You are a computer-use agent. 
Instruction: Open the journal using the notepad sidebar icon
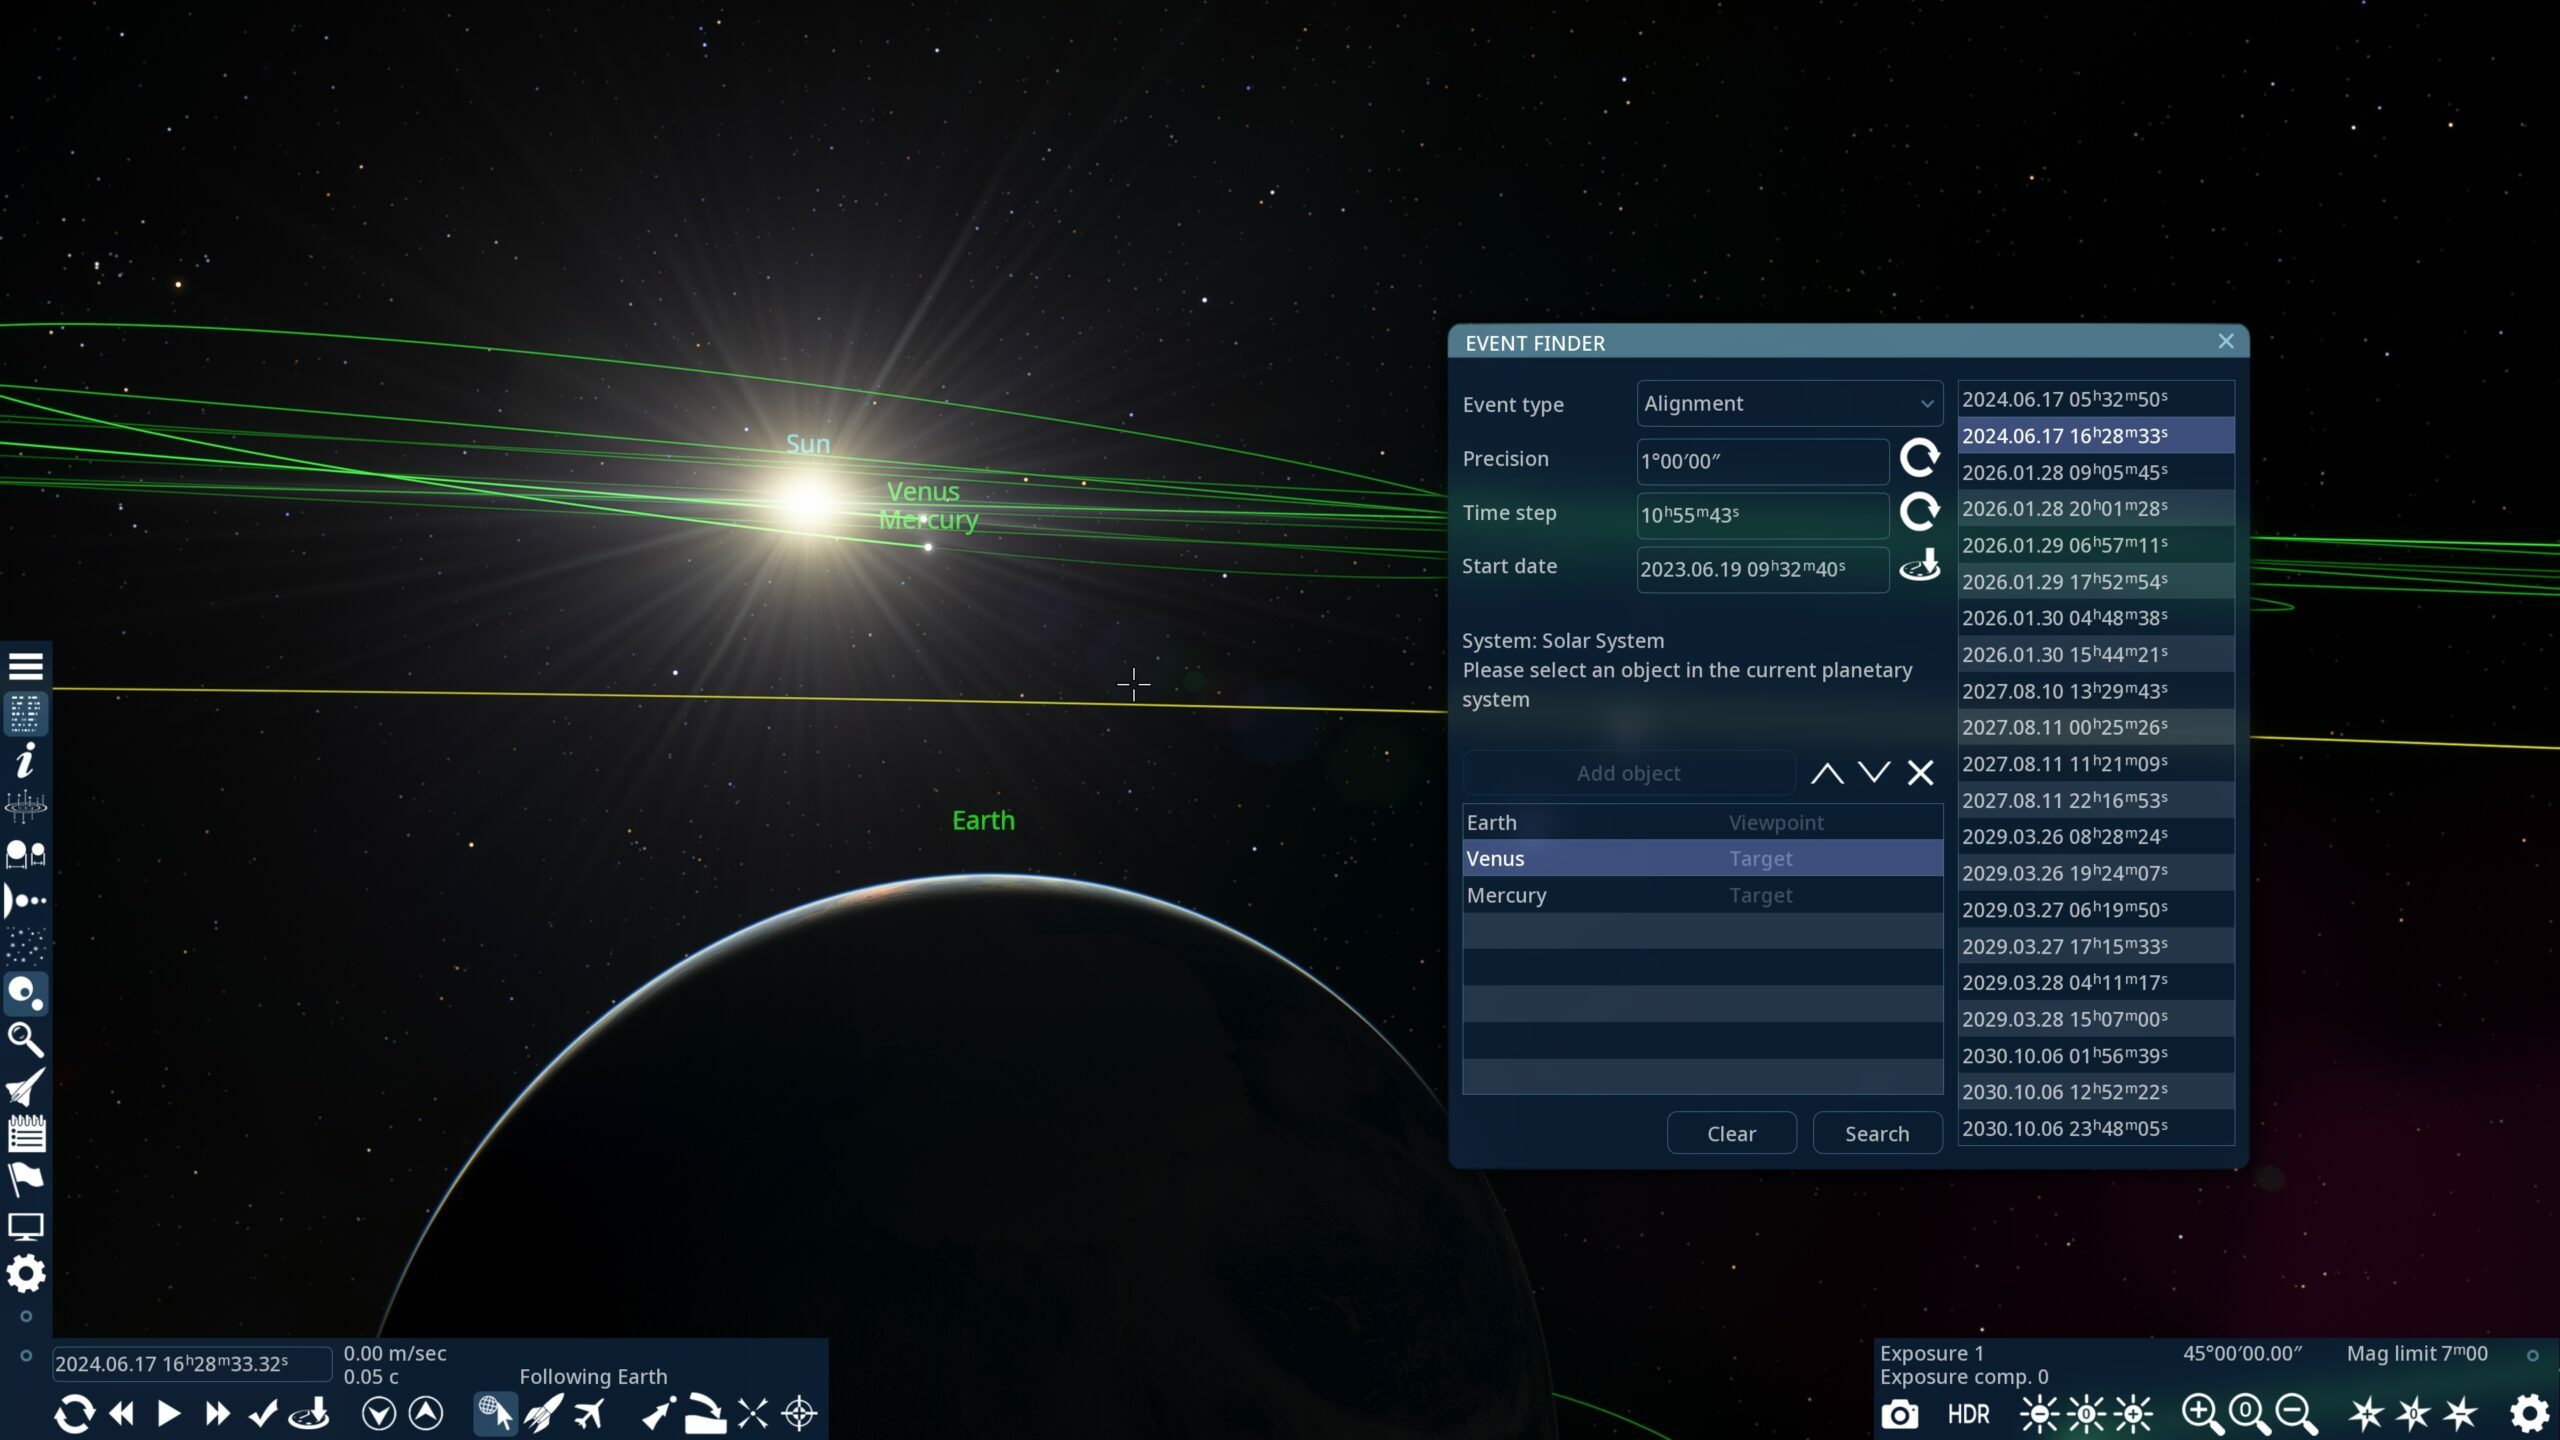click(x=26, y=1133)
